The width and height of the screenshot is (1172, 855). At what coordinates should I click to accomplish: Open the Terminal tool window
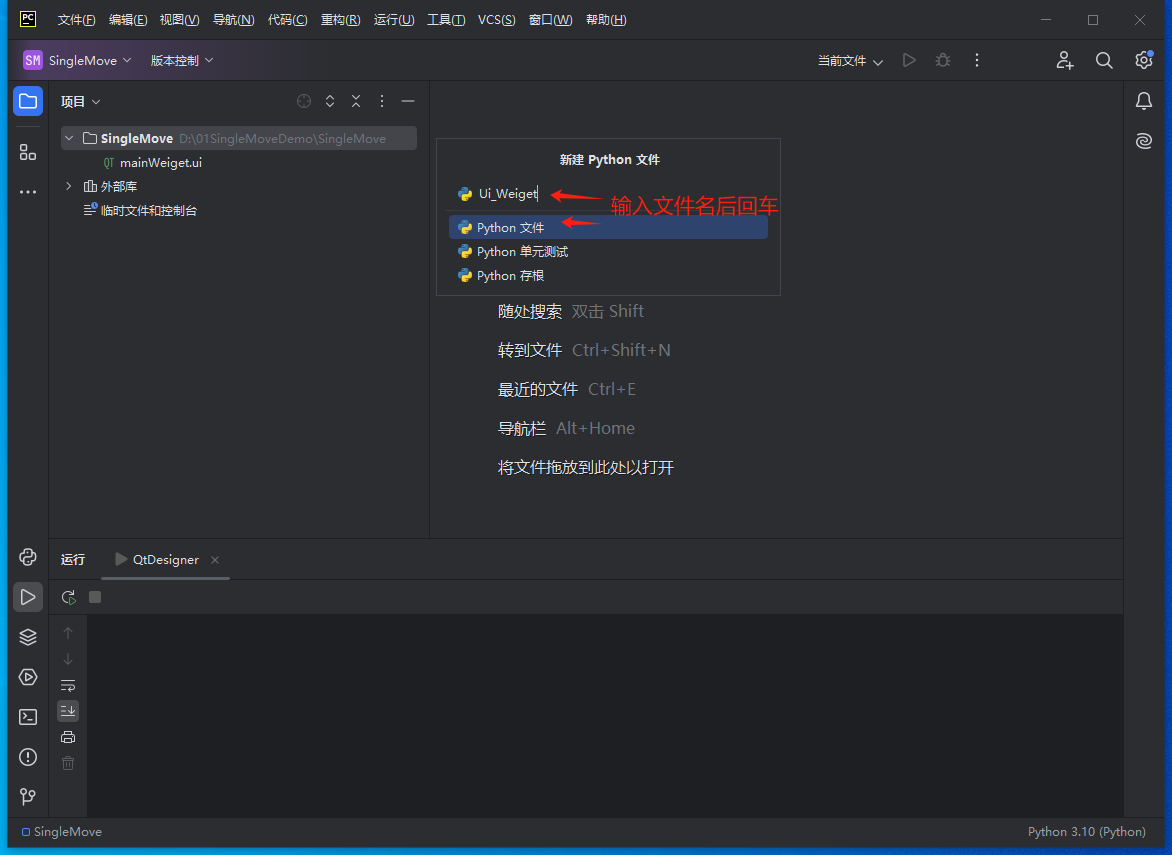click(28, 717)
